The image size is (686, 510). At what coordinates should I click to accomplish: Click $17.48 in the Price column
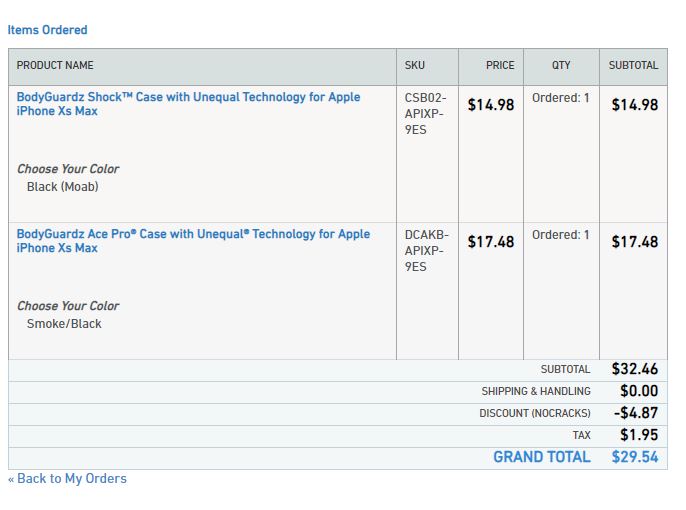tap(491, 242)
